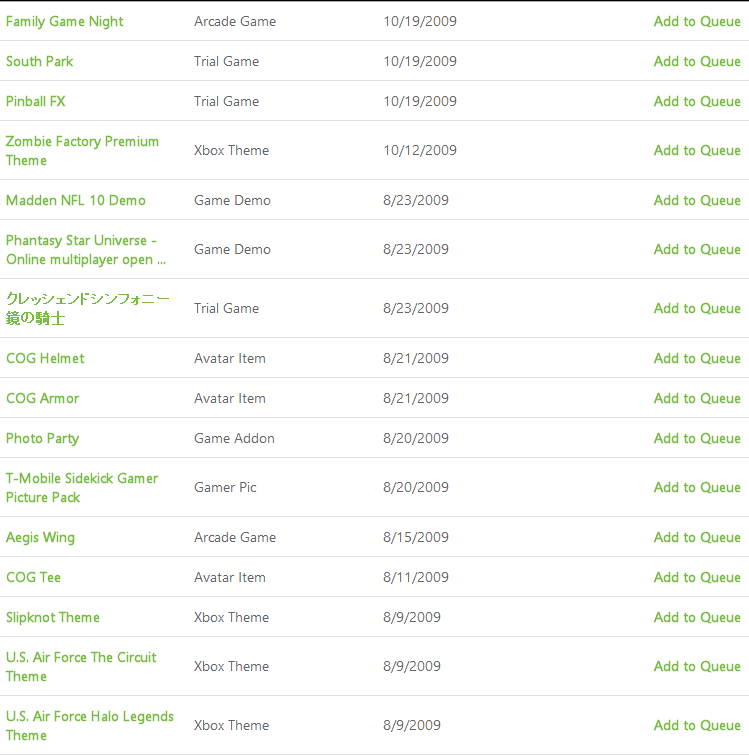
Task: Open the South Park title link
Action: pos(40,62)
